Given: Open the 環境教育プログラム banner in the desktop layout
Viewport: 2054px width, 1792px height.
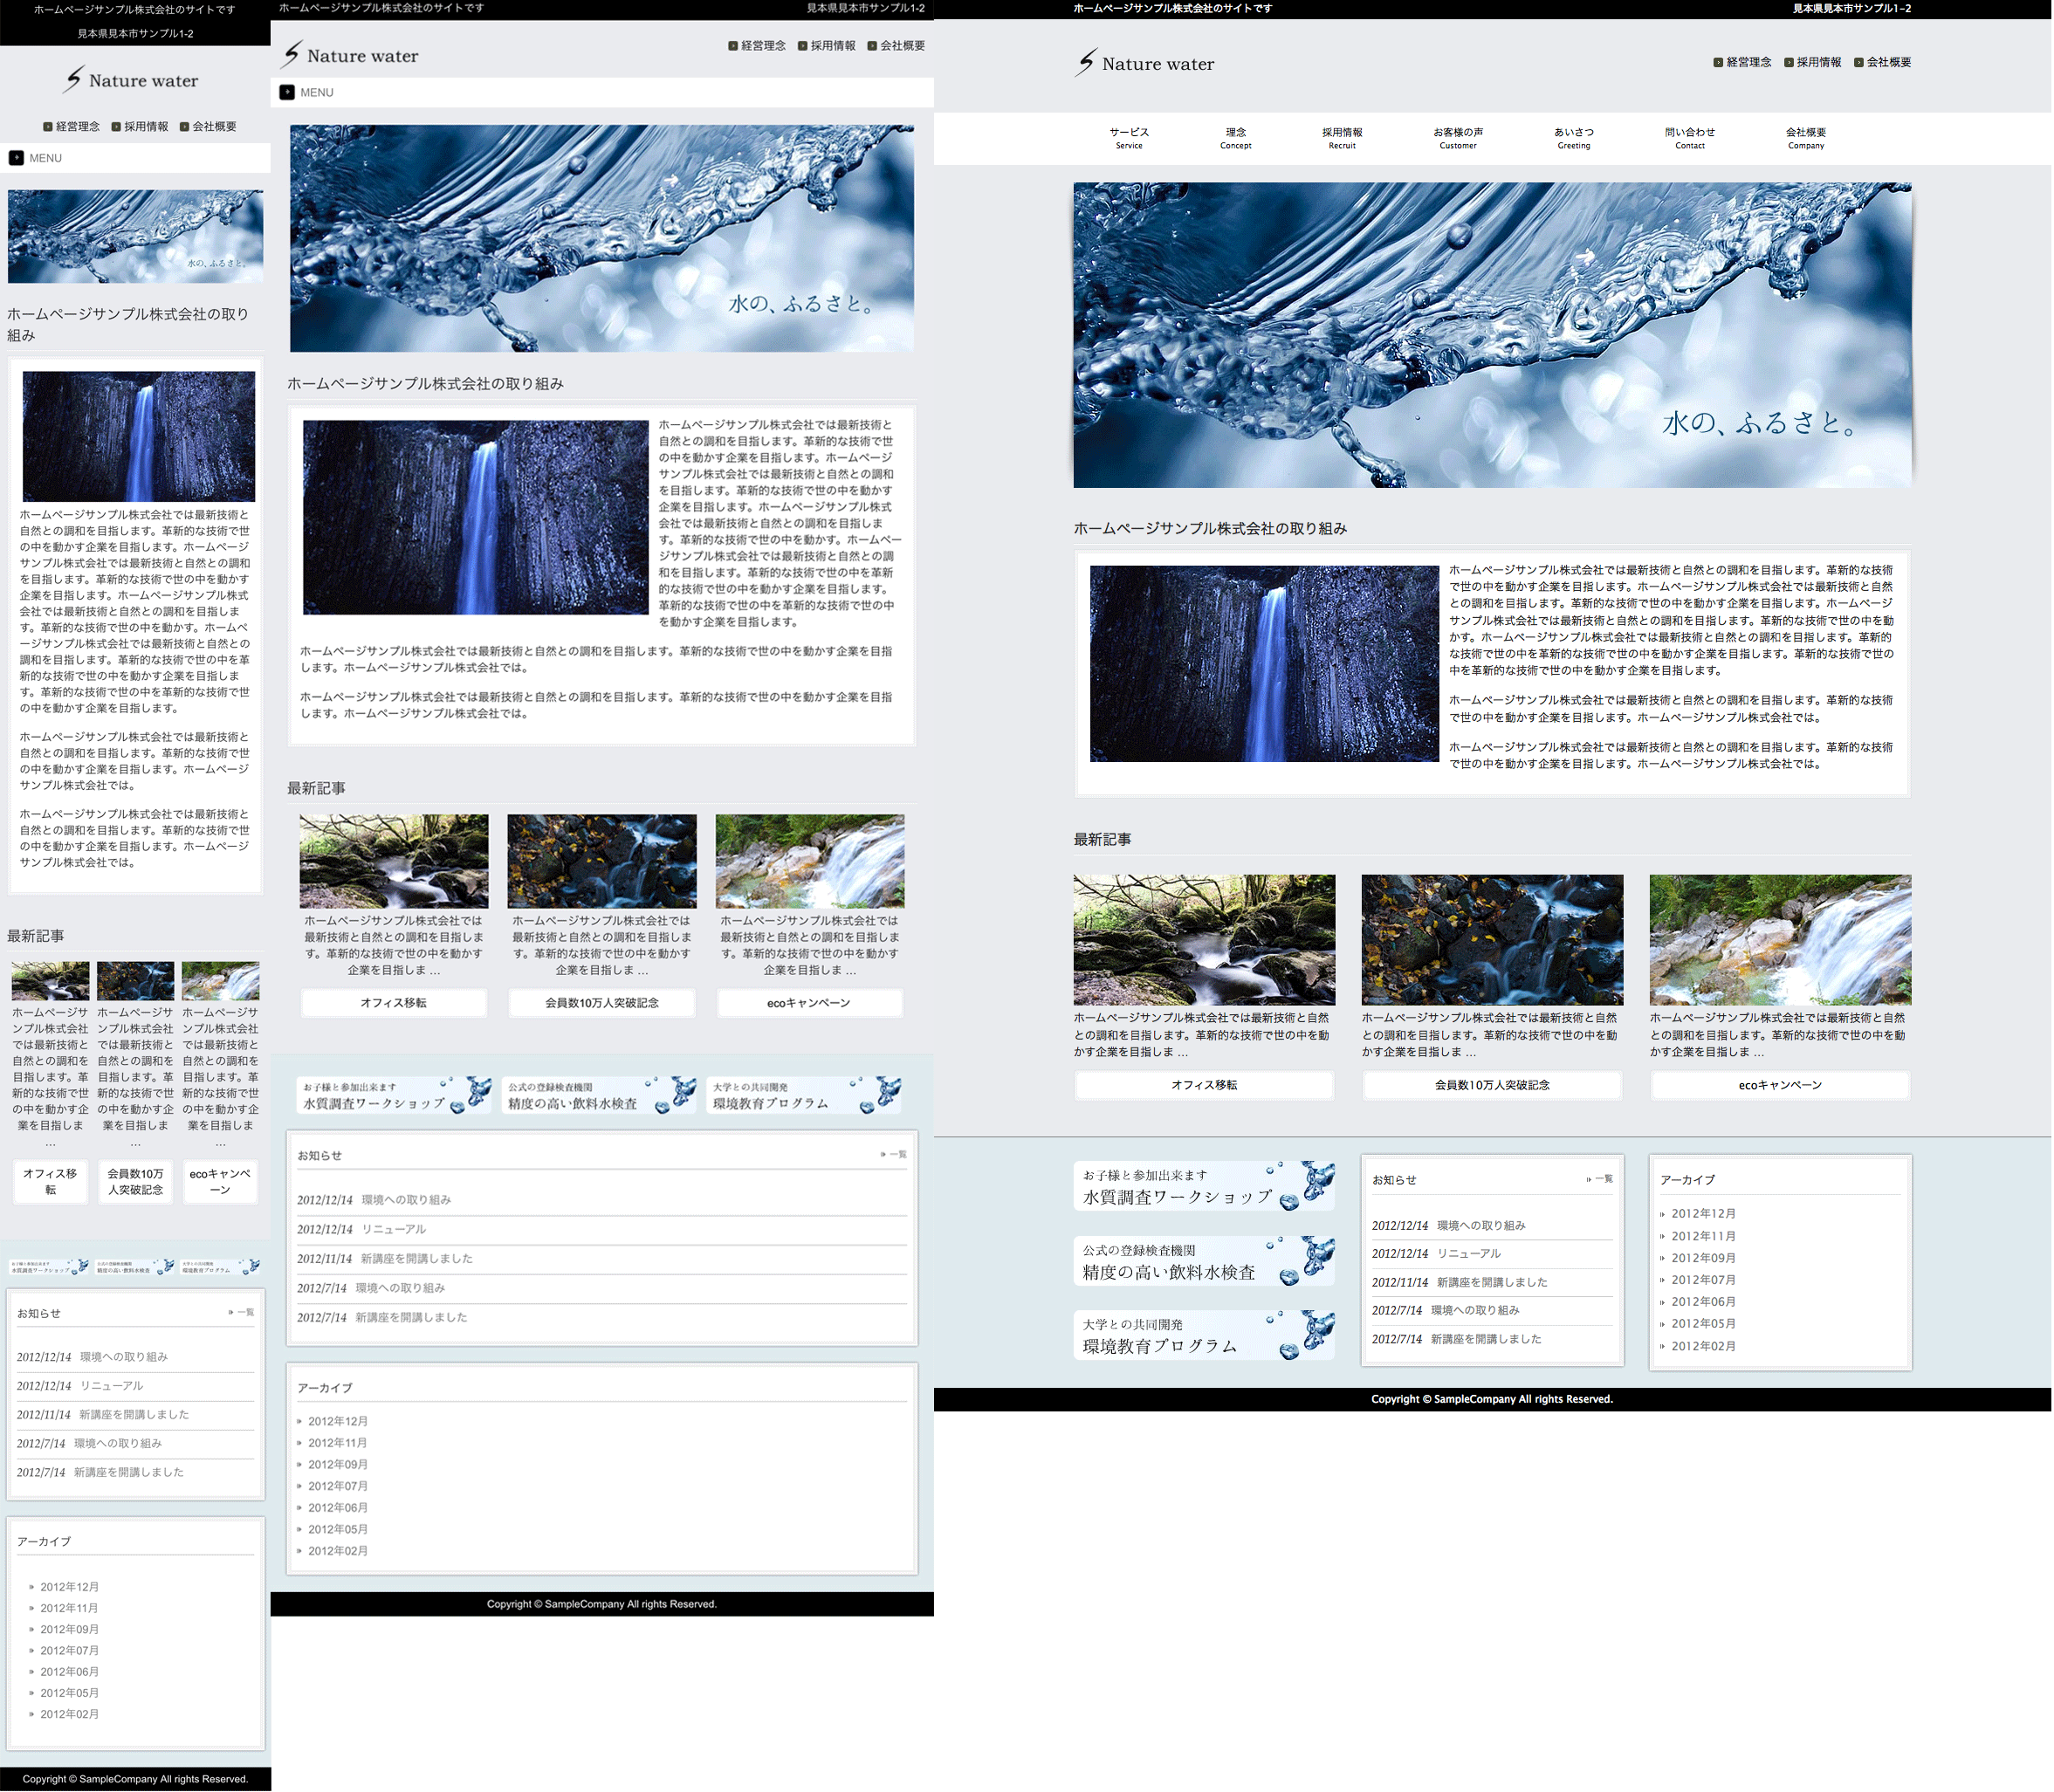Looking at the screenshot, I should click(1204, 1336).
